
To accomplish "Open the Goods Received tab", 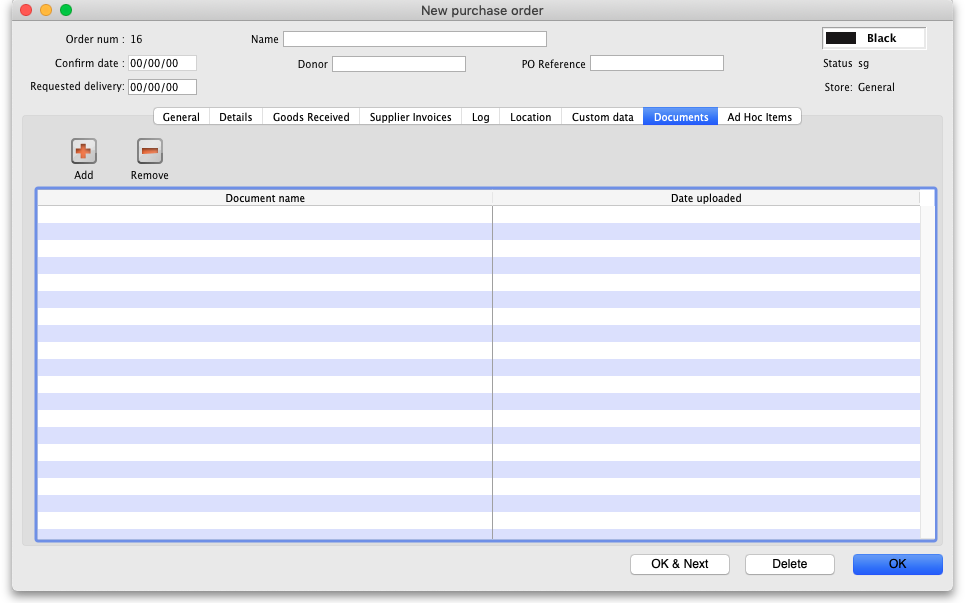I will click(x=311, y=117).
